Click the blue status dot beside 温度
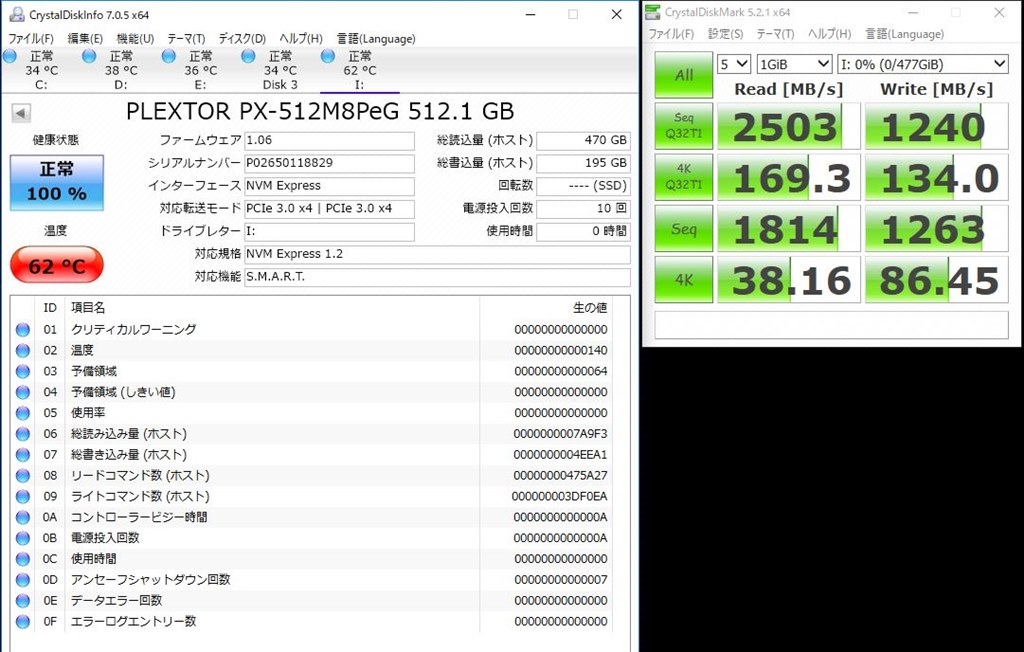Viewport: 1024px width, 652px height. tap(23, 350)
